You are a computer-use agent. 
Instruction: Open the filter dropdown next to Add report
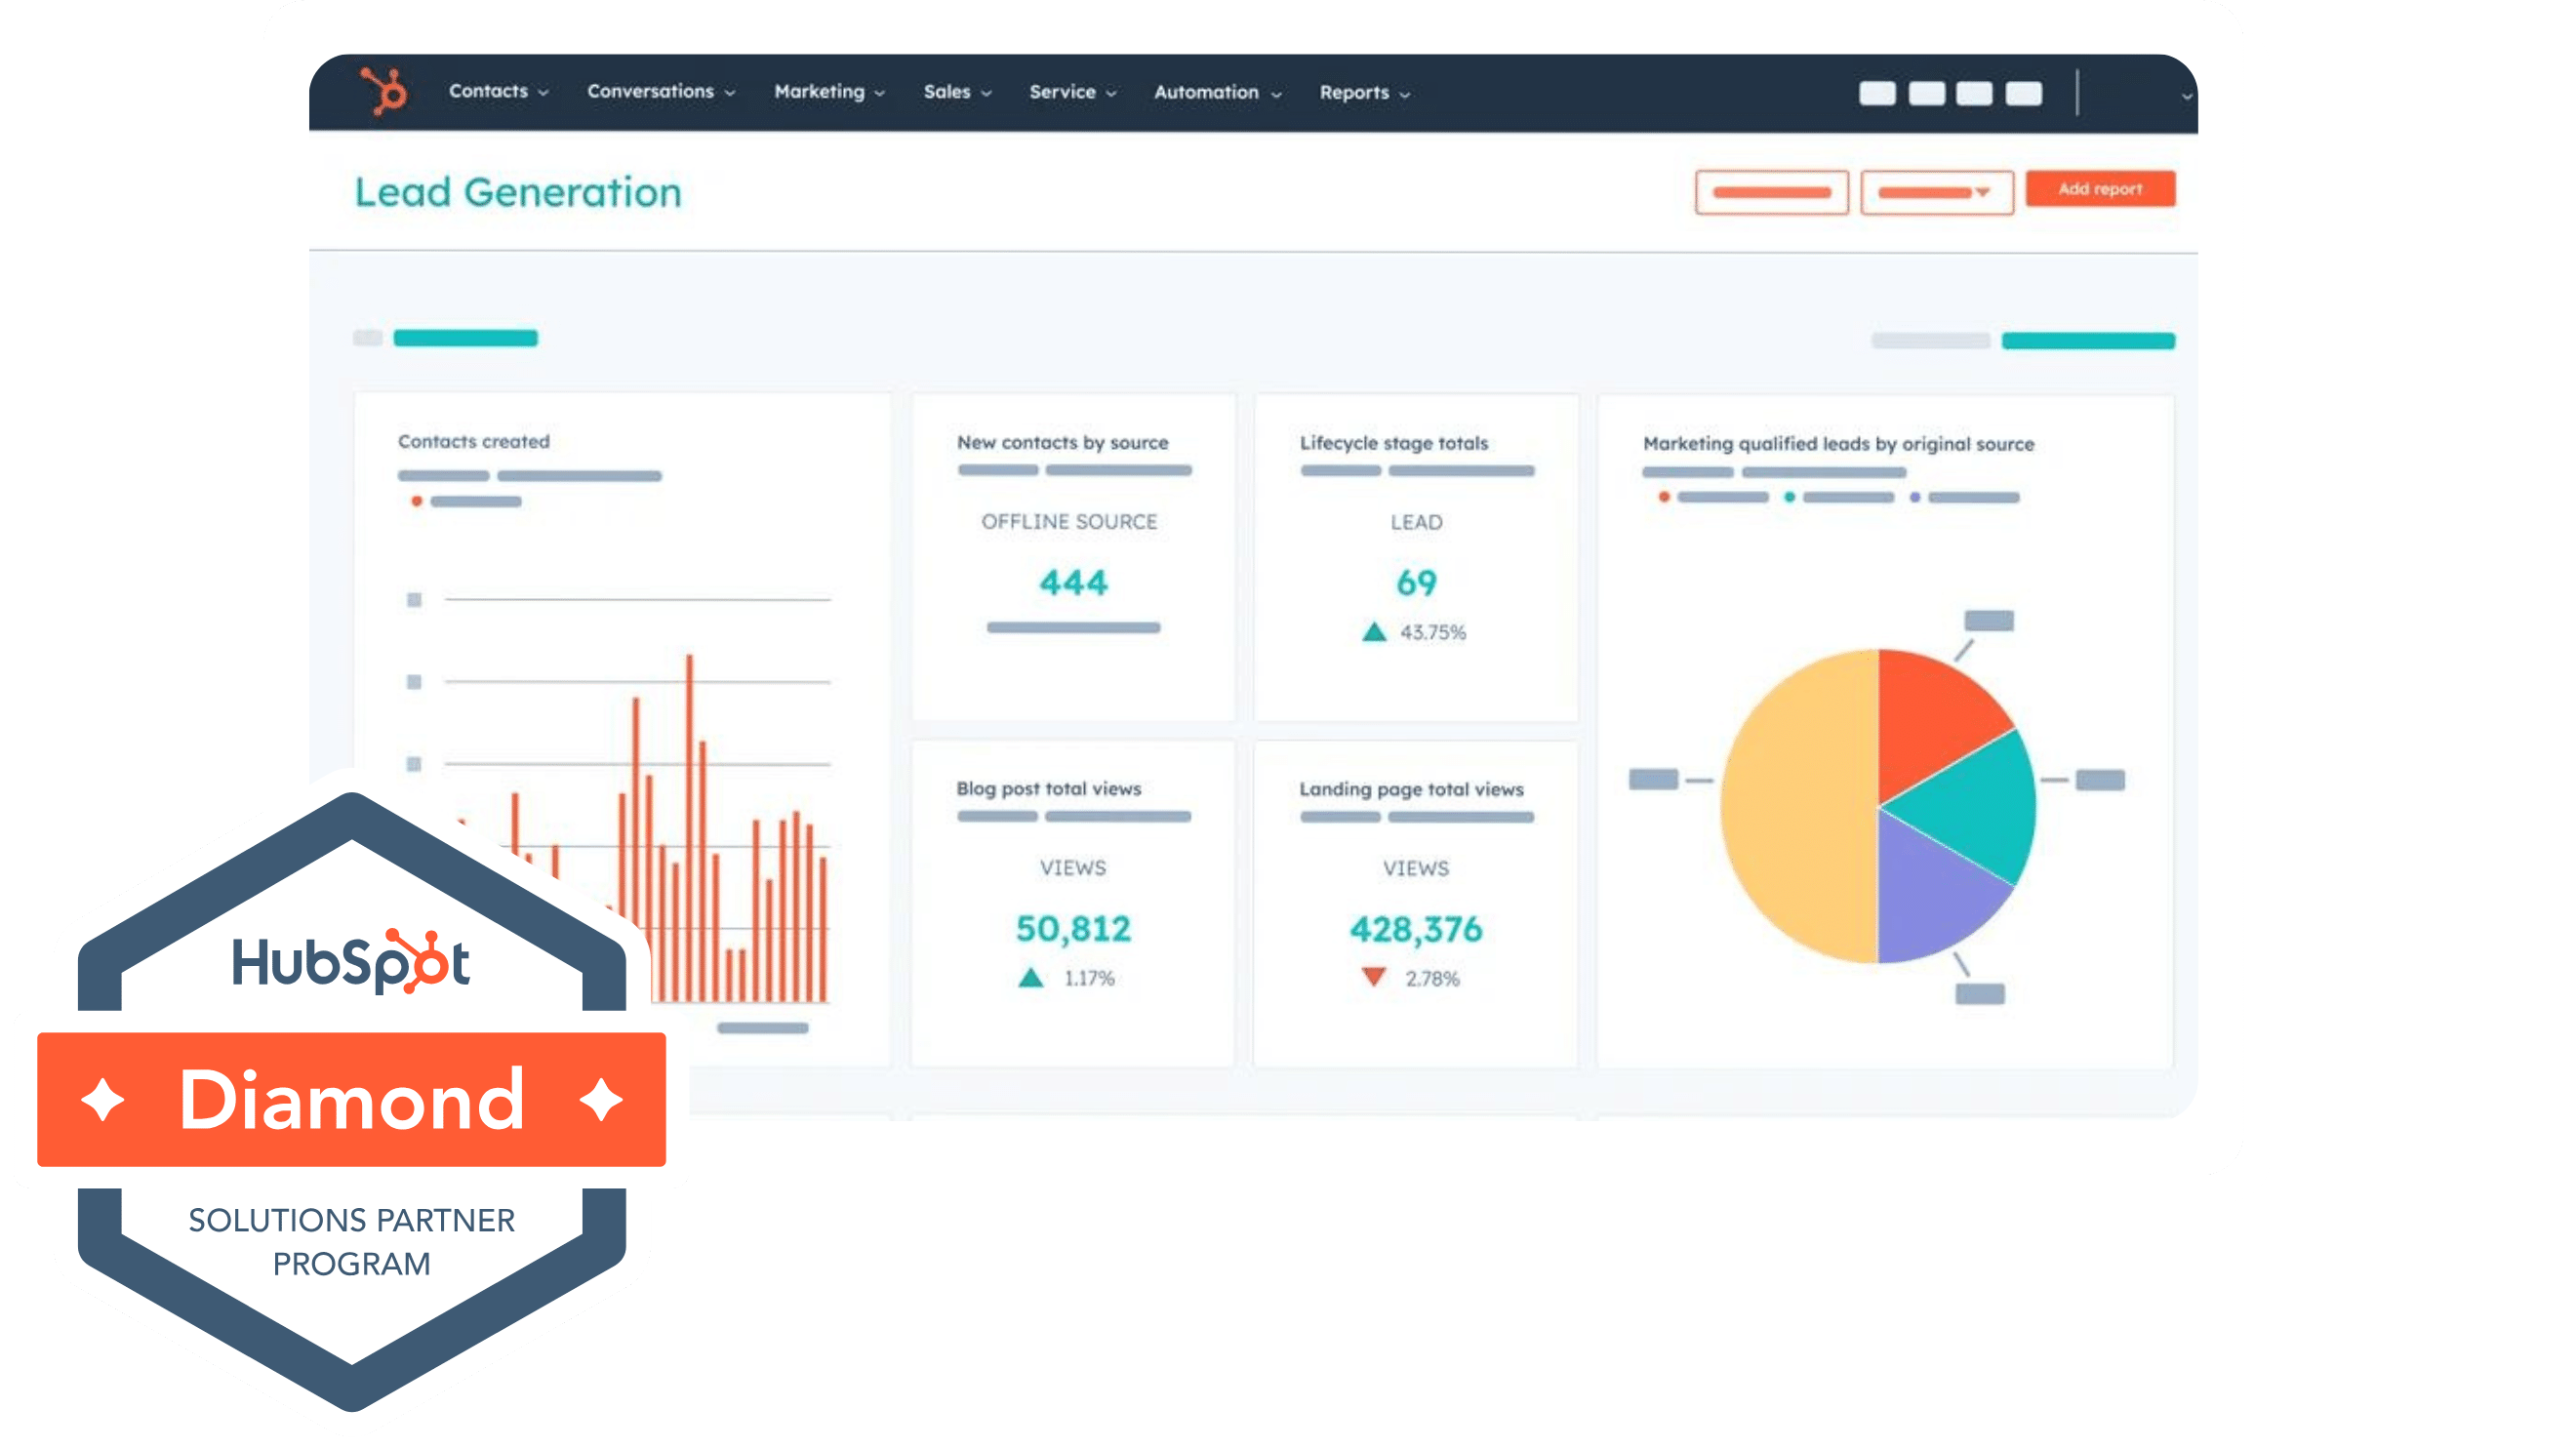click(x=1936, y=192)
